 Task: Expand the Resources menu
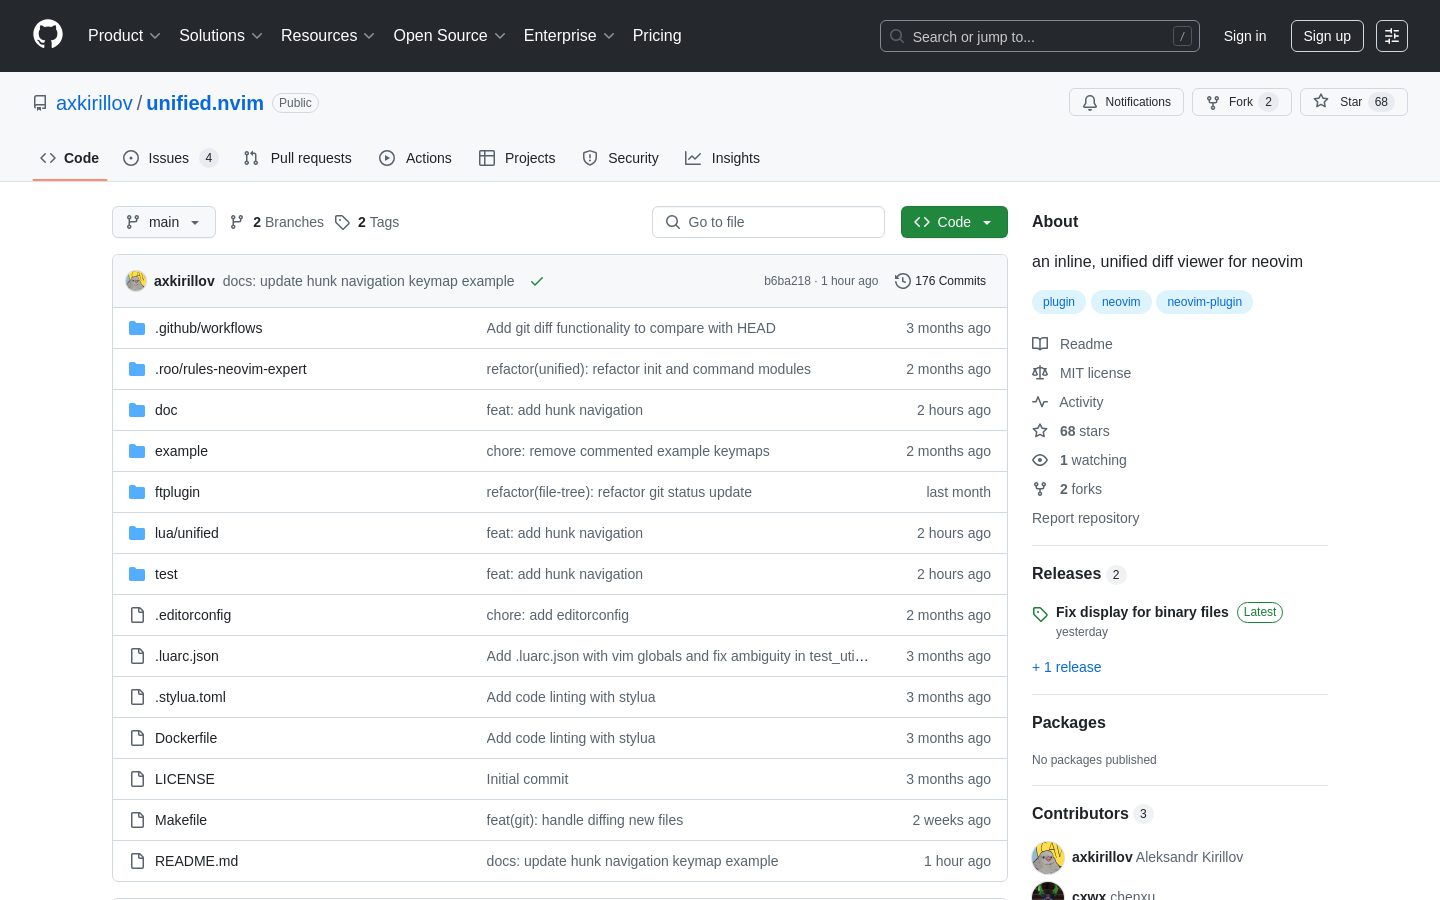[x=328, y=36]
